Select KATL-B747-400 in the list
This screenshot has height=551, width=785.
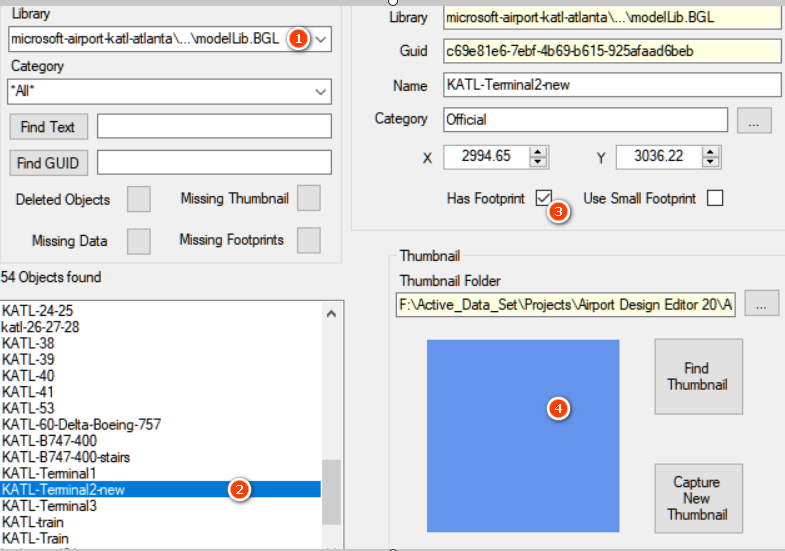click(161, 441)
